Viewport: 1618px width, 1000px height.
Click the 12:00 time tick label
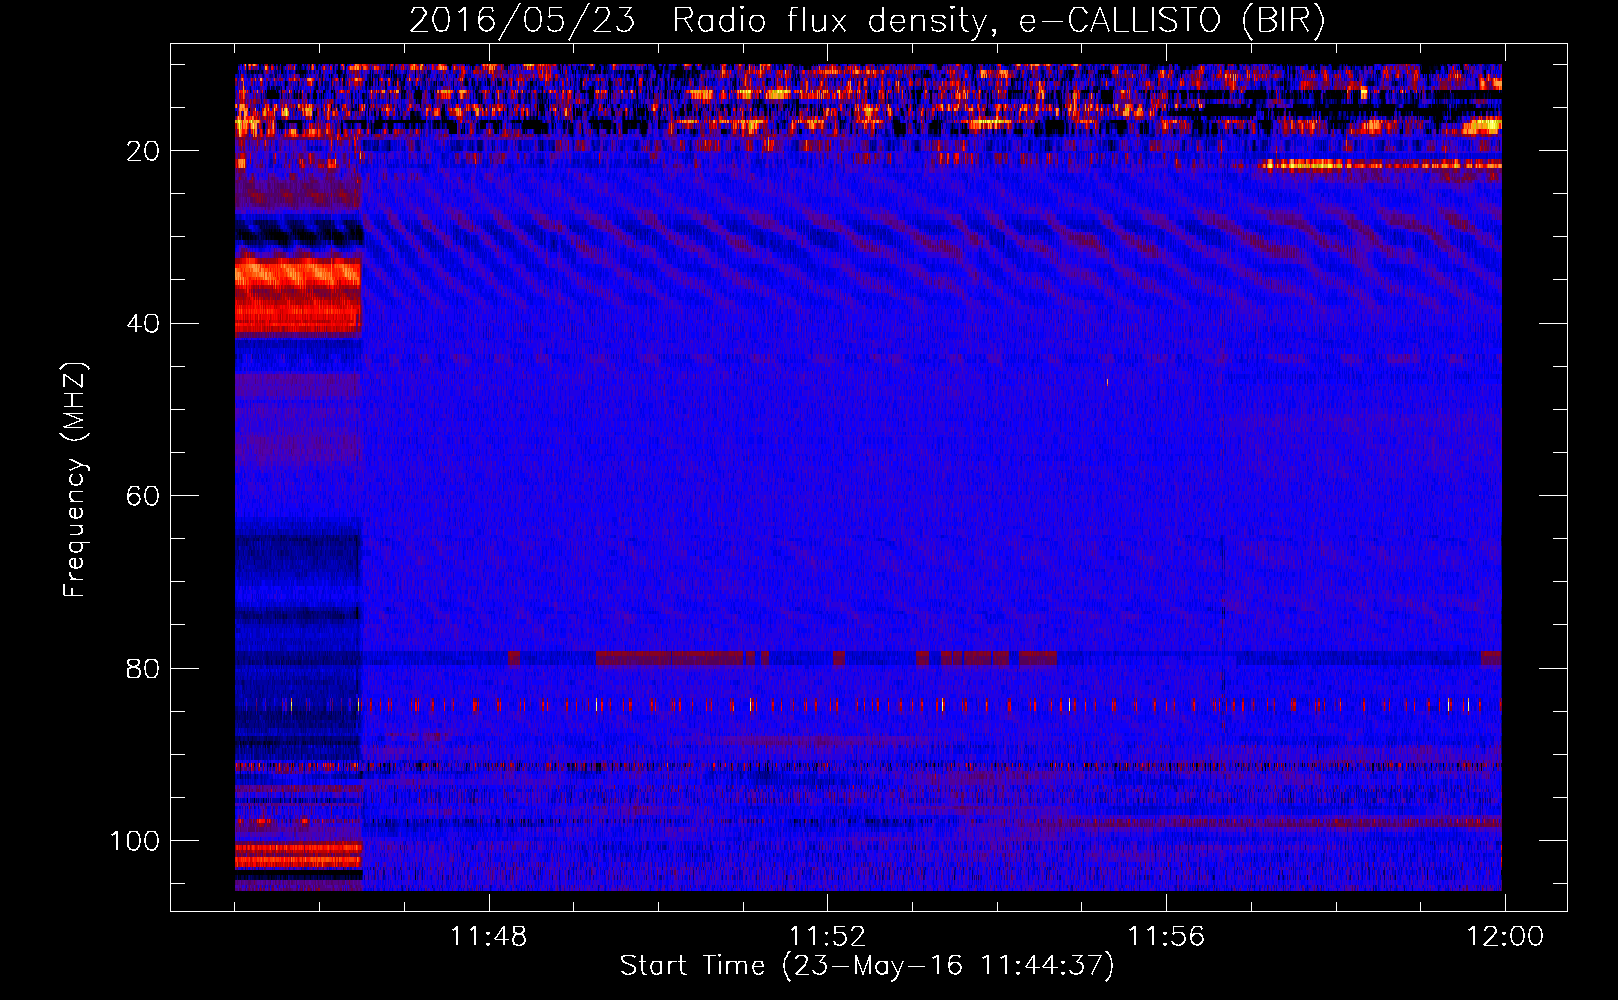[x=1505, y=937]
